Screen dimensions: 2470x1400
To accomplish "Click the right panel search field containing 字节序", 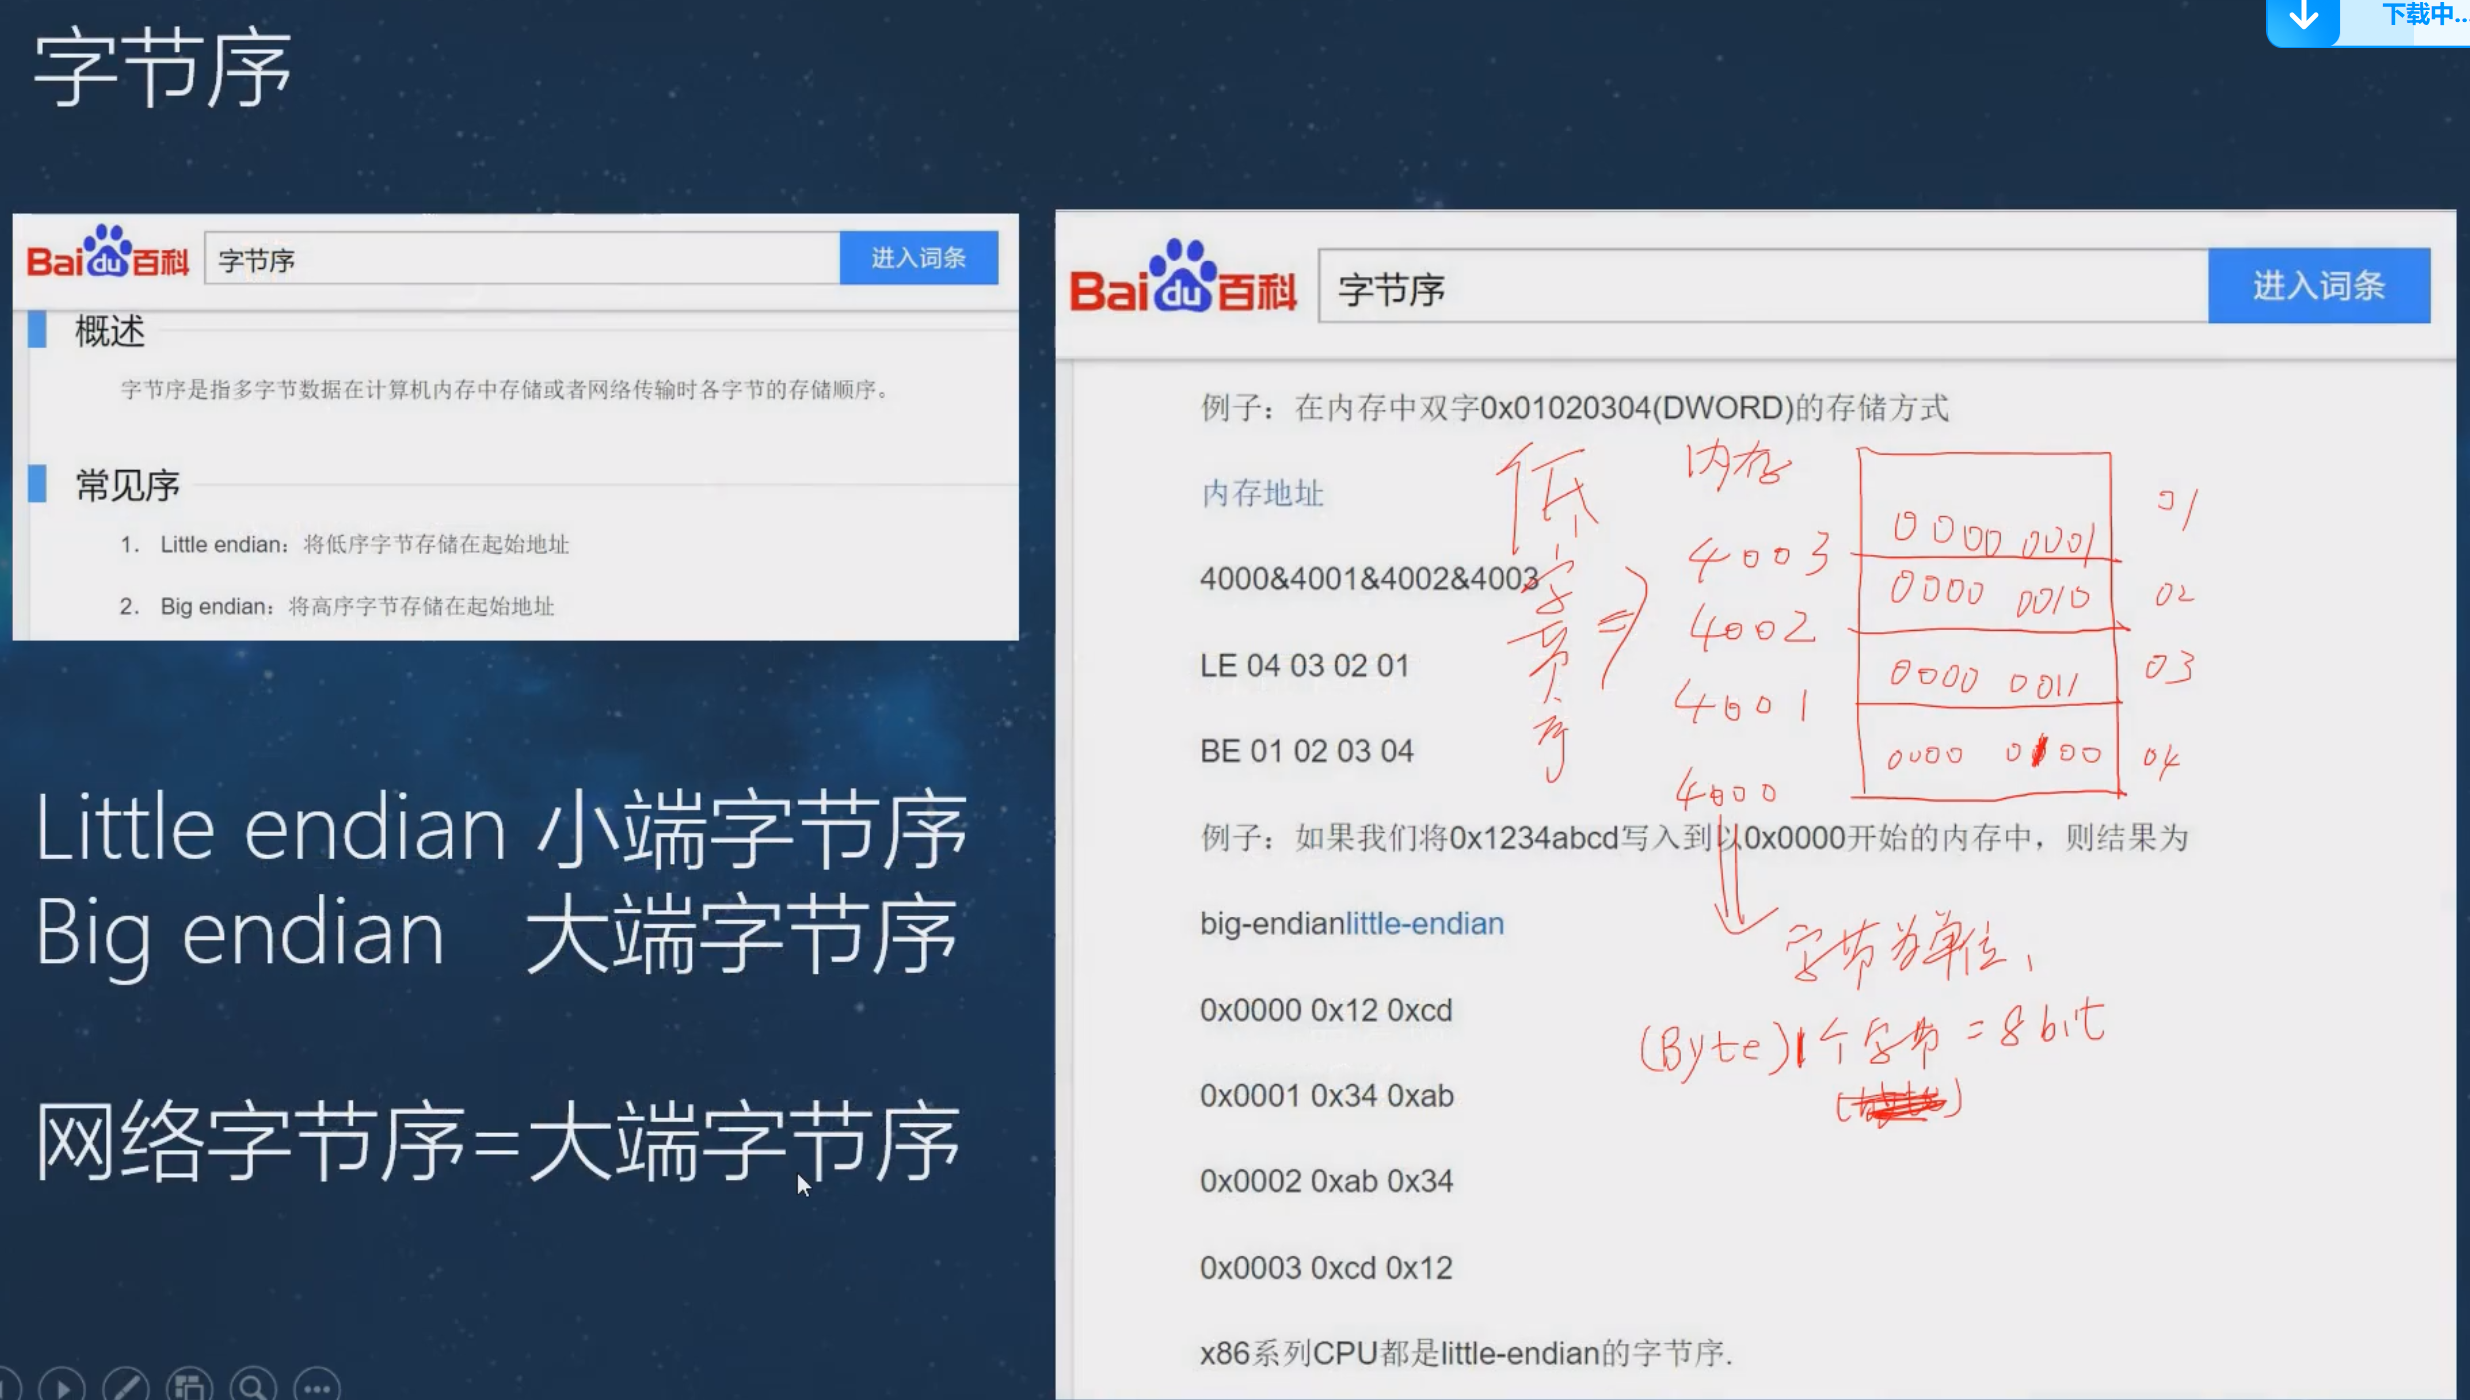I will [x=1764, y=287].
